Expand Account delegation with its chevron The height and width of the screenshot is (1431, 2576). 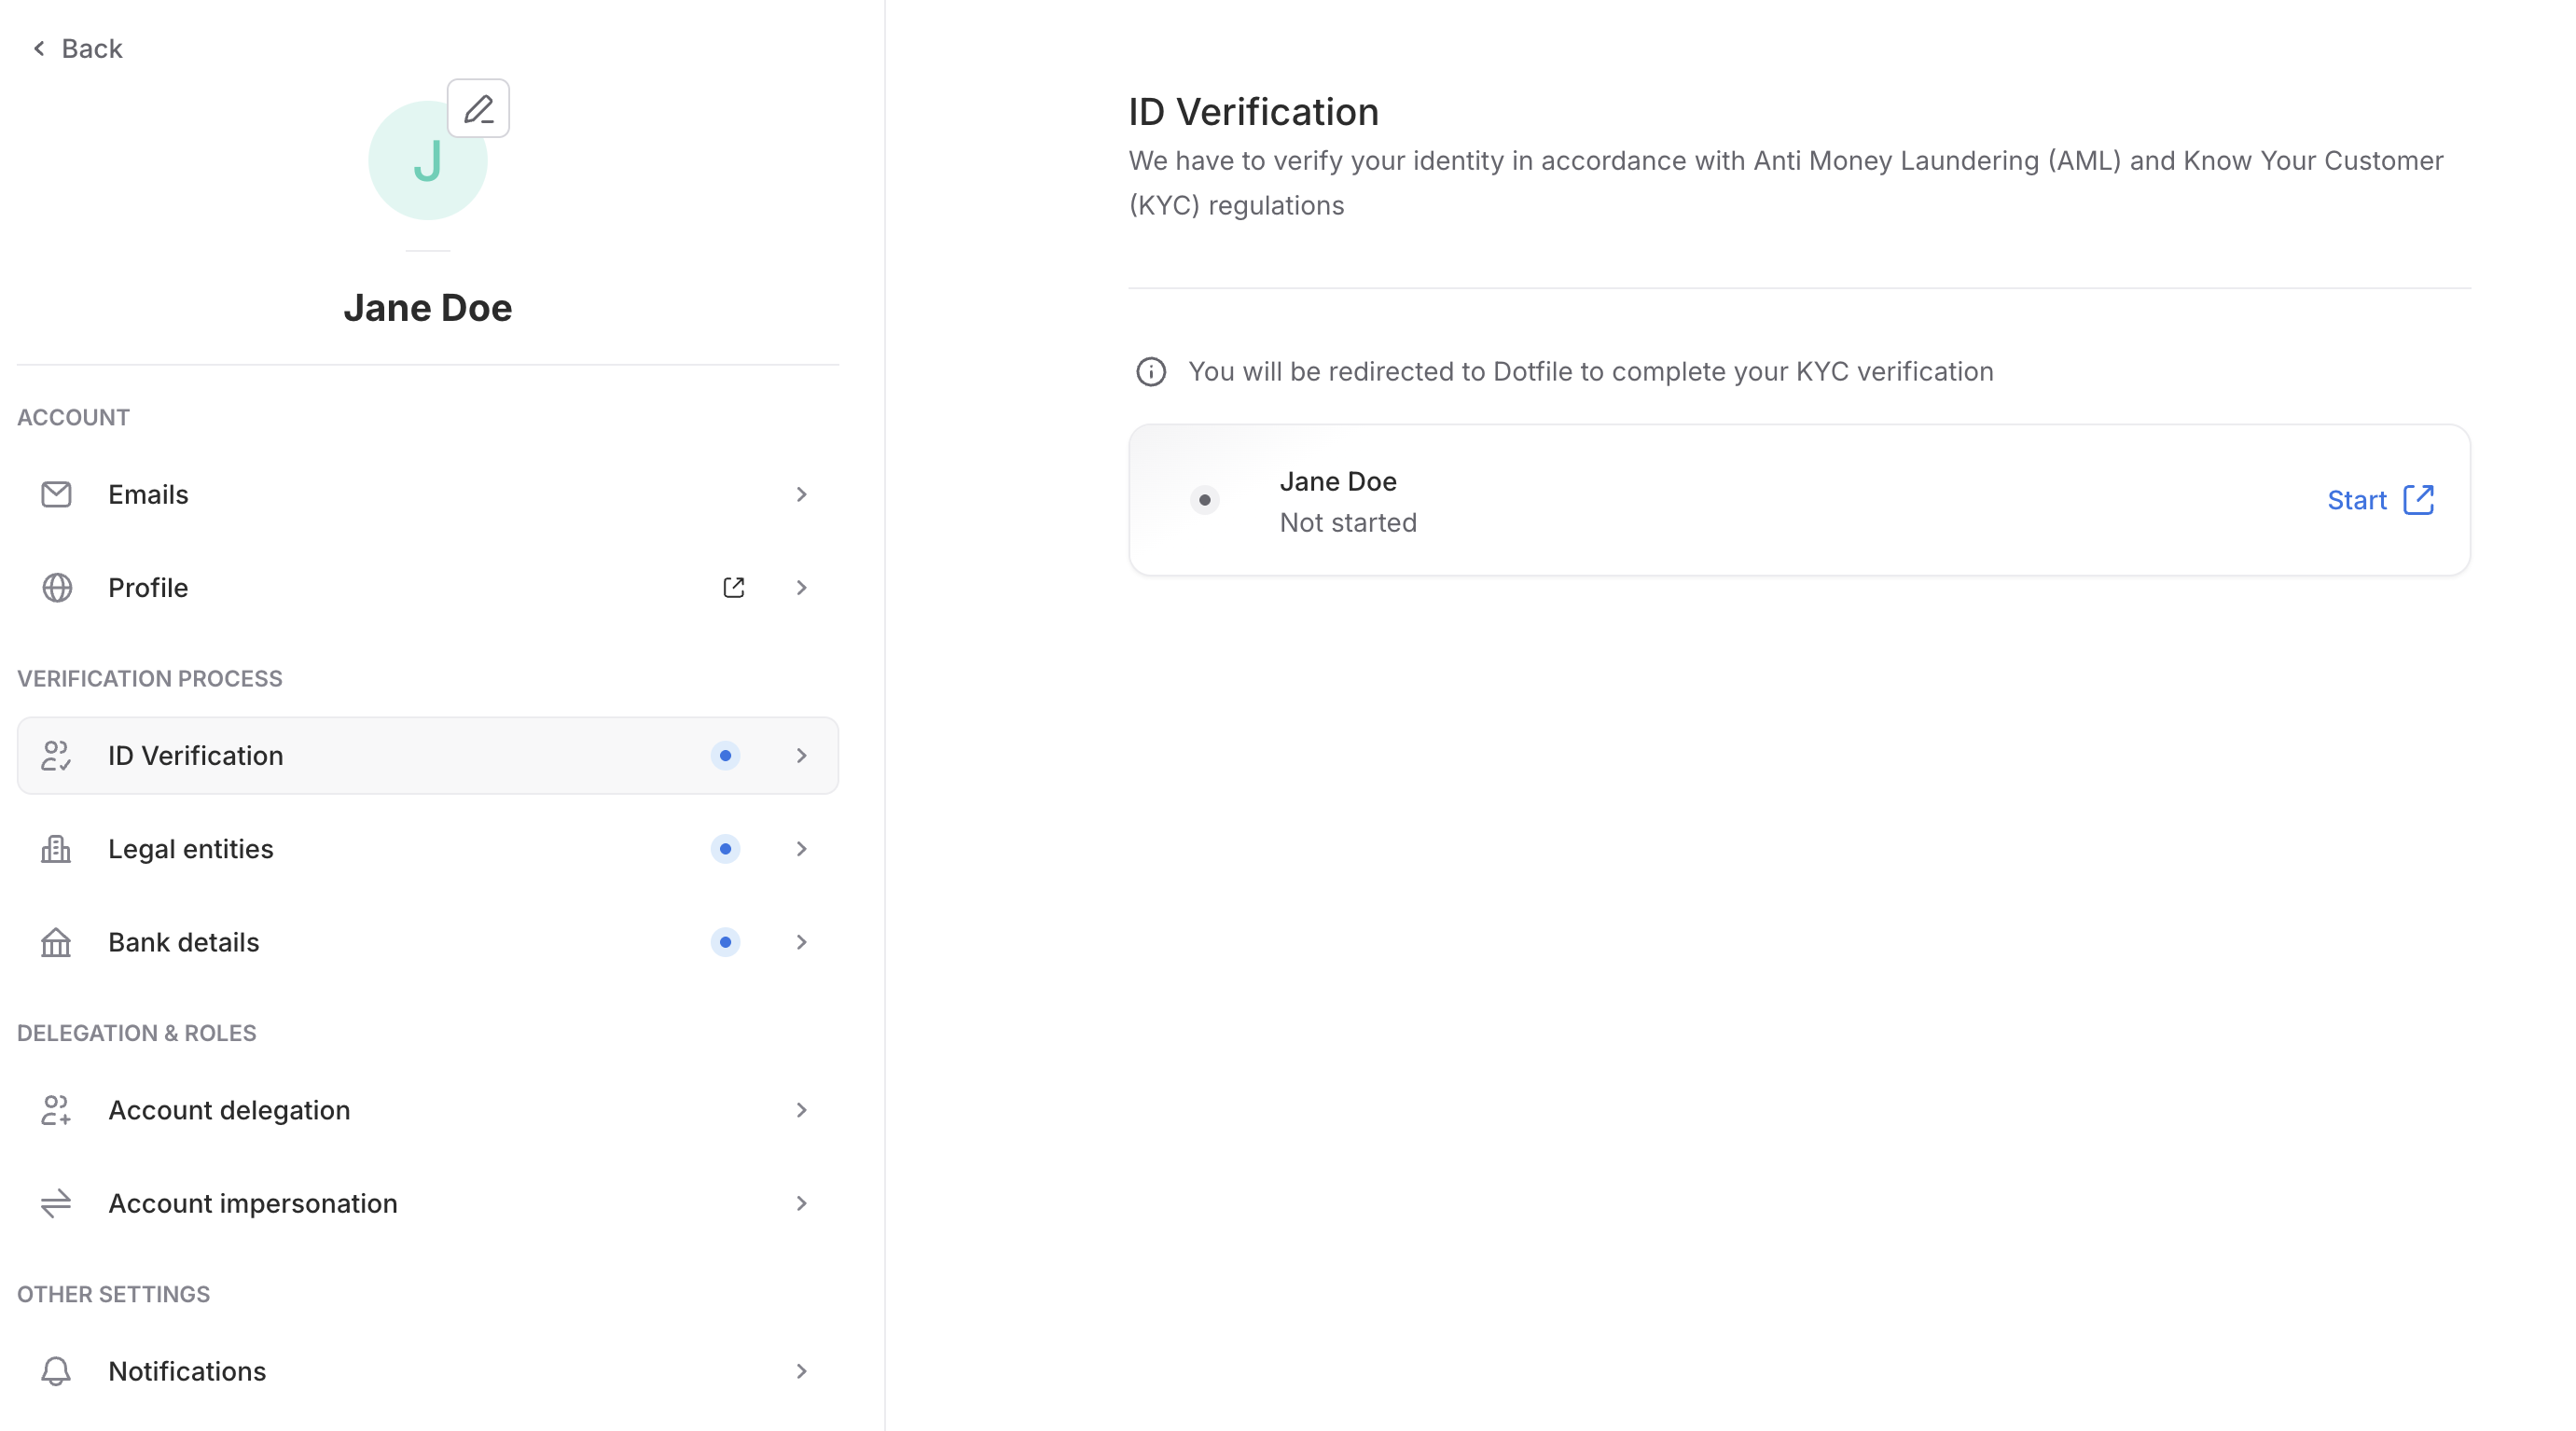point(801,1110)
